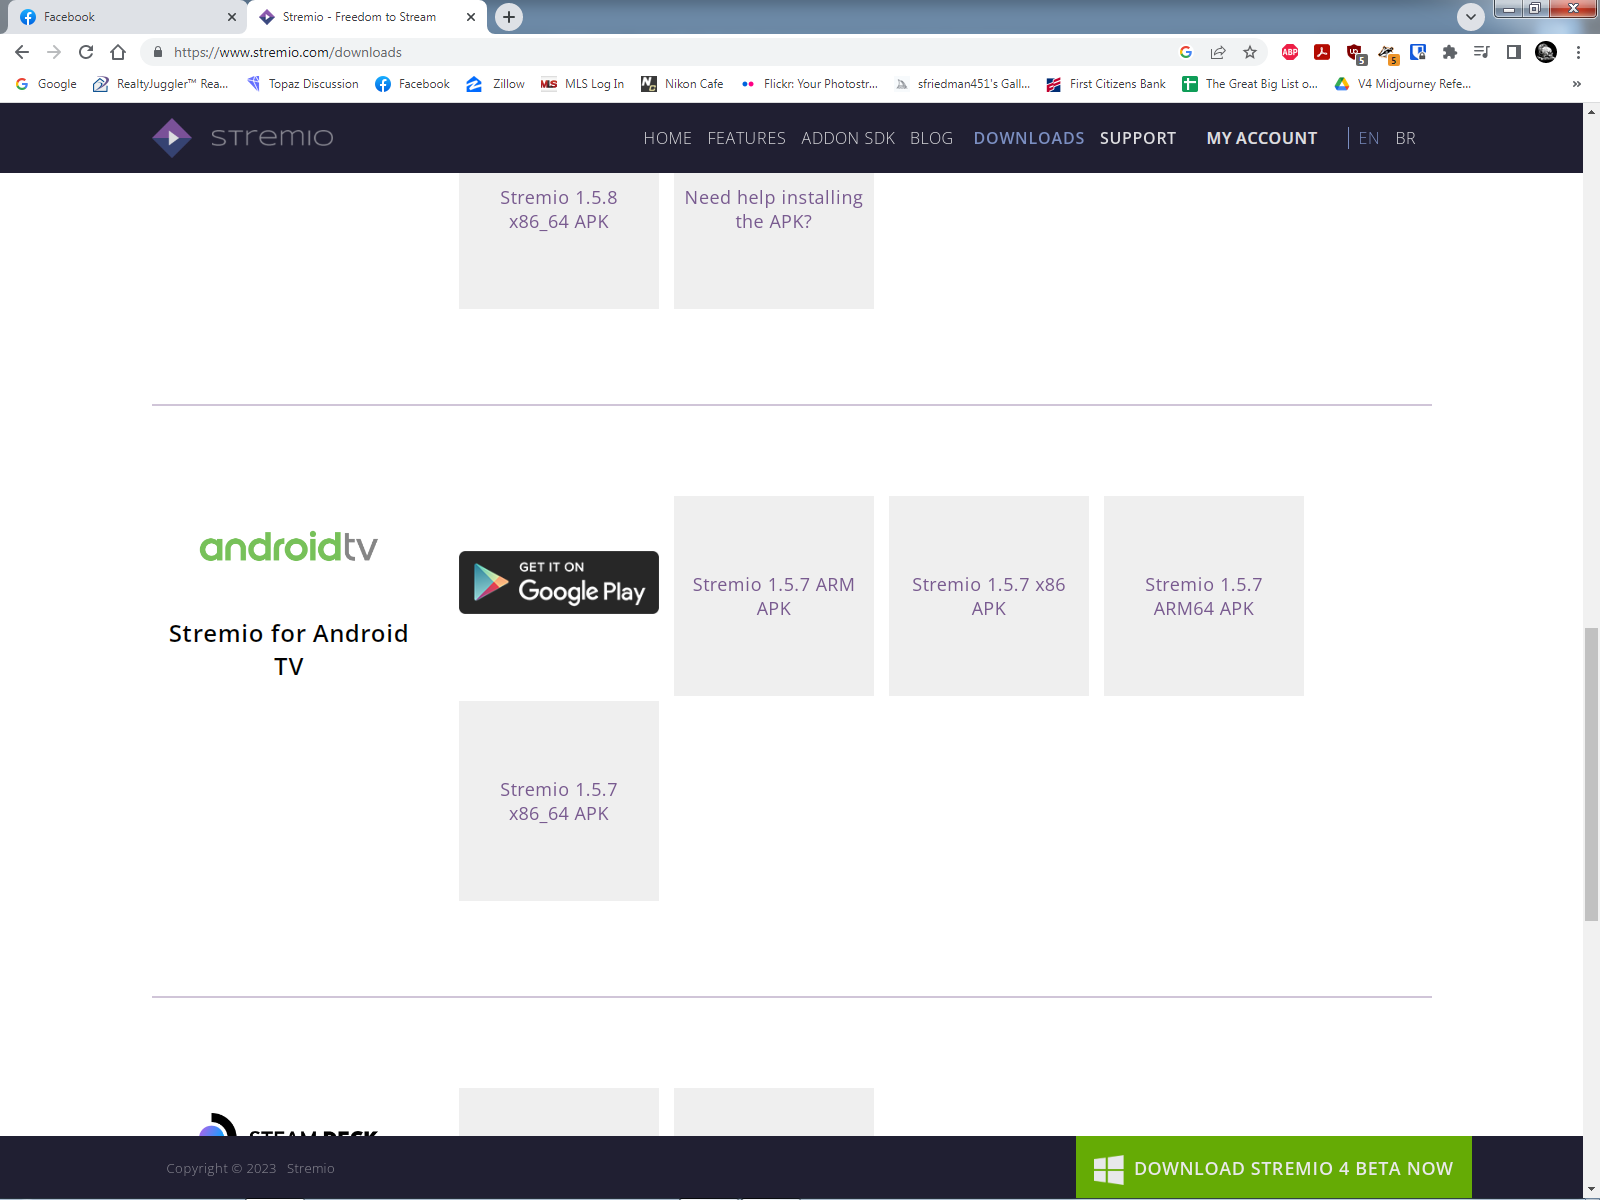Open SUPPORT in navigation bar
This screenshot has width=1600, height=1200.
1138,138
